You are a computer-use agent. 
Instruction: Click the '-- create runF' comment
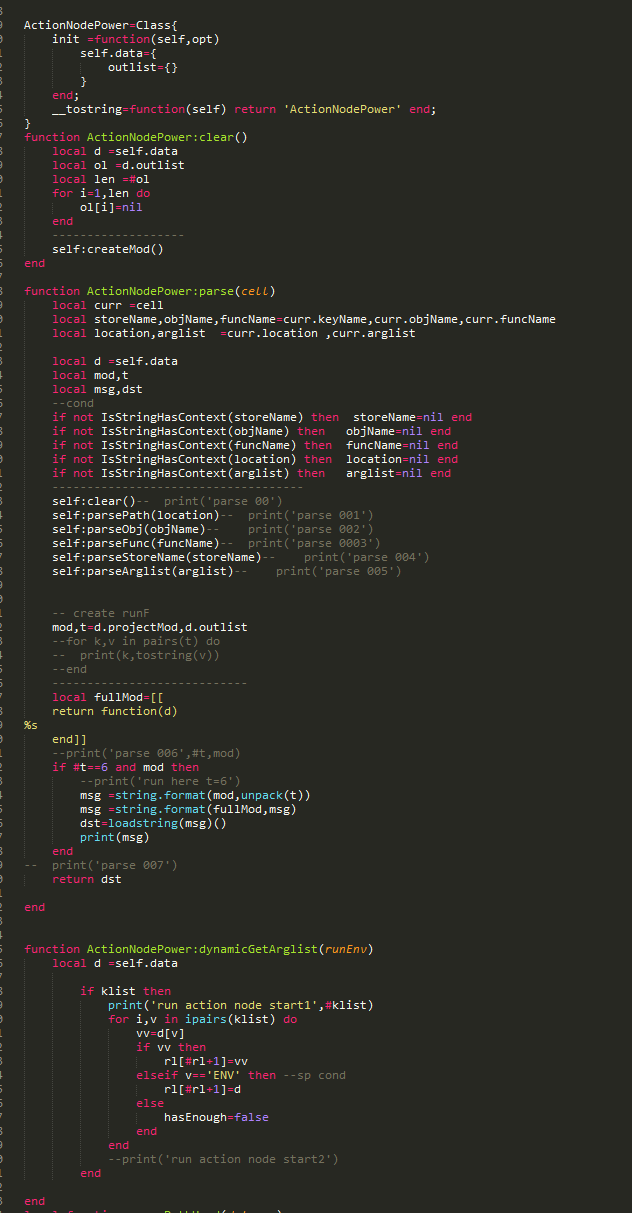point(100,612)
